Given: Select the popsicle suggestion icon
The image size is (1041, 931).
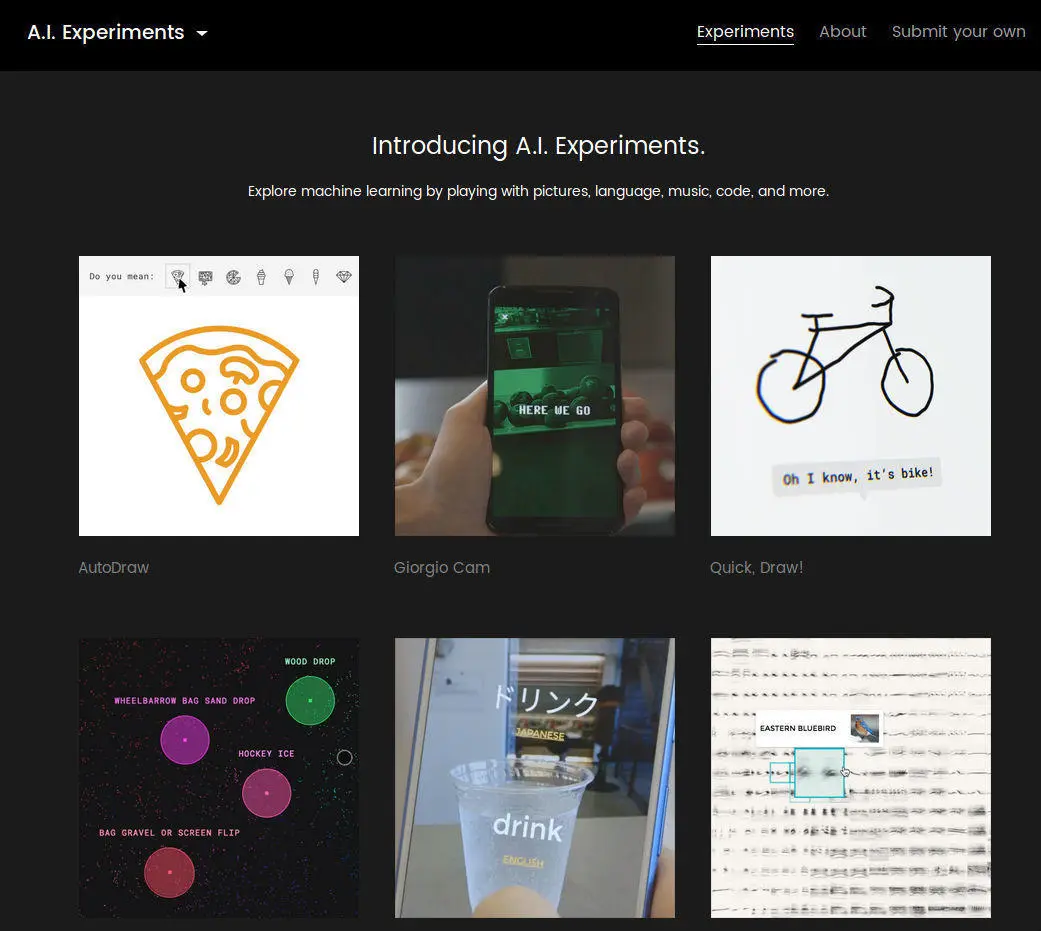Looking at the screenshot, I should coord(316,276).
